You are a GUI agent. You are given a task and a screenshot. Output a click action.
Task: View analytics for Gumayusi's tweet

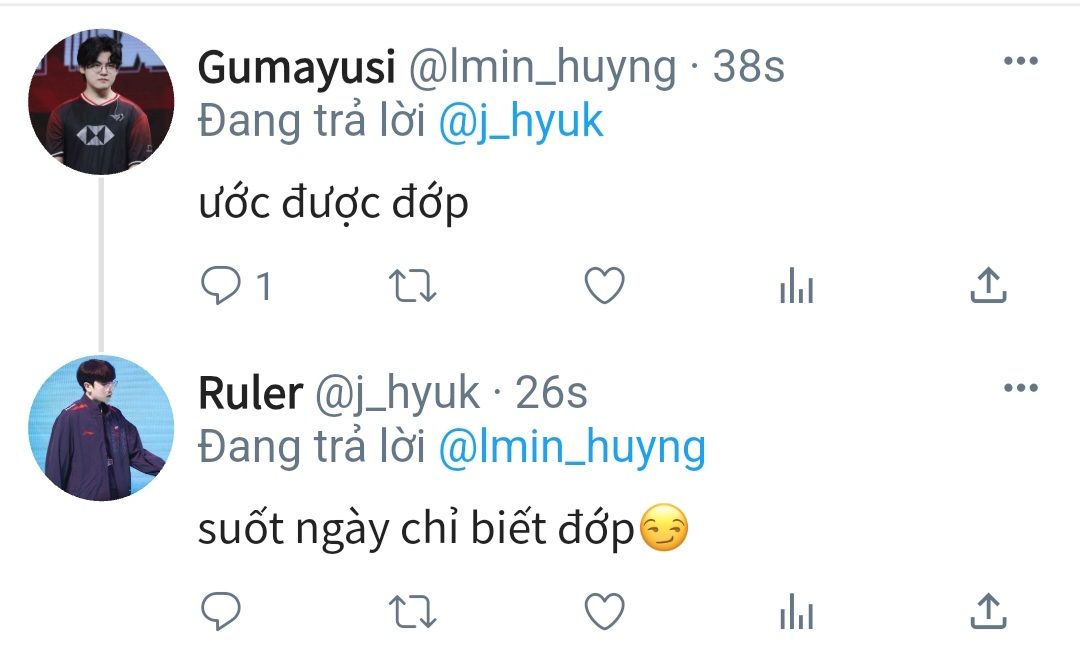[x=796, y=289]
